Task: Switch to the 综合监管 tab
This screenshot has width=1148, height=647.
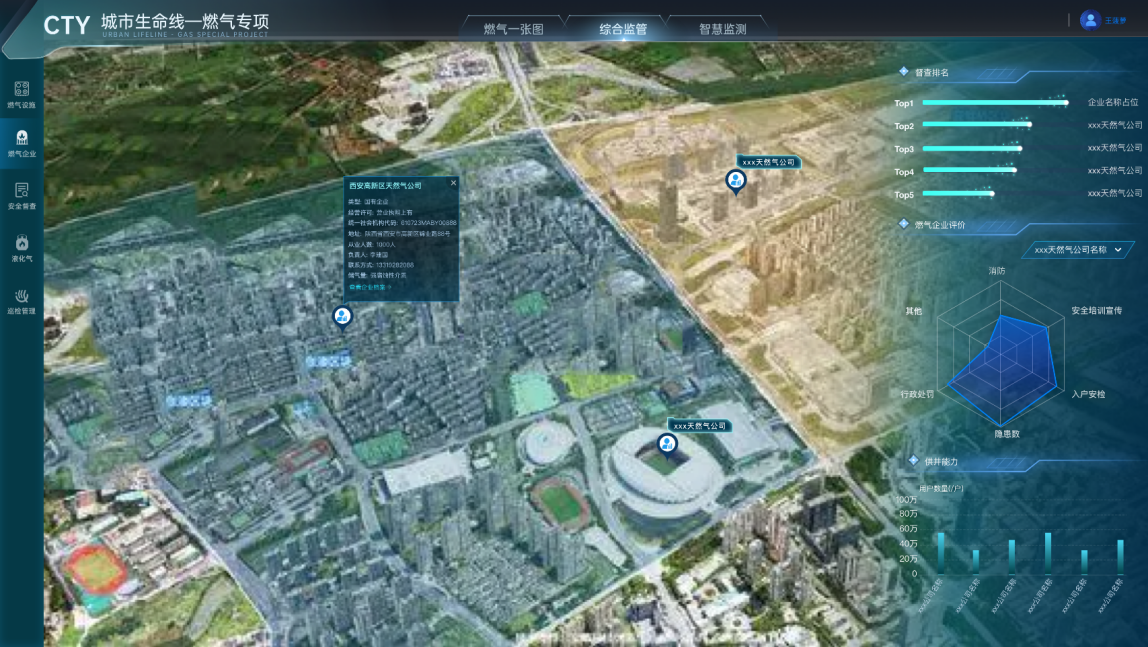Action: pos(623,29)
